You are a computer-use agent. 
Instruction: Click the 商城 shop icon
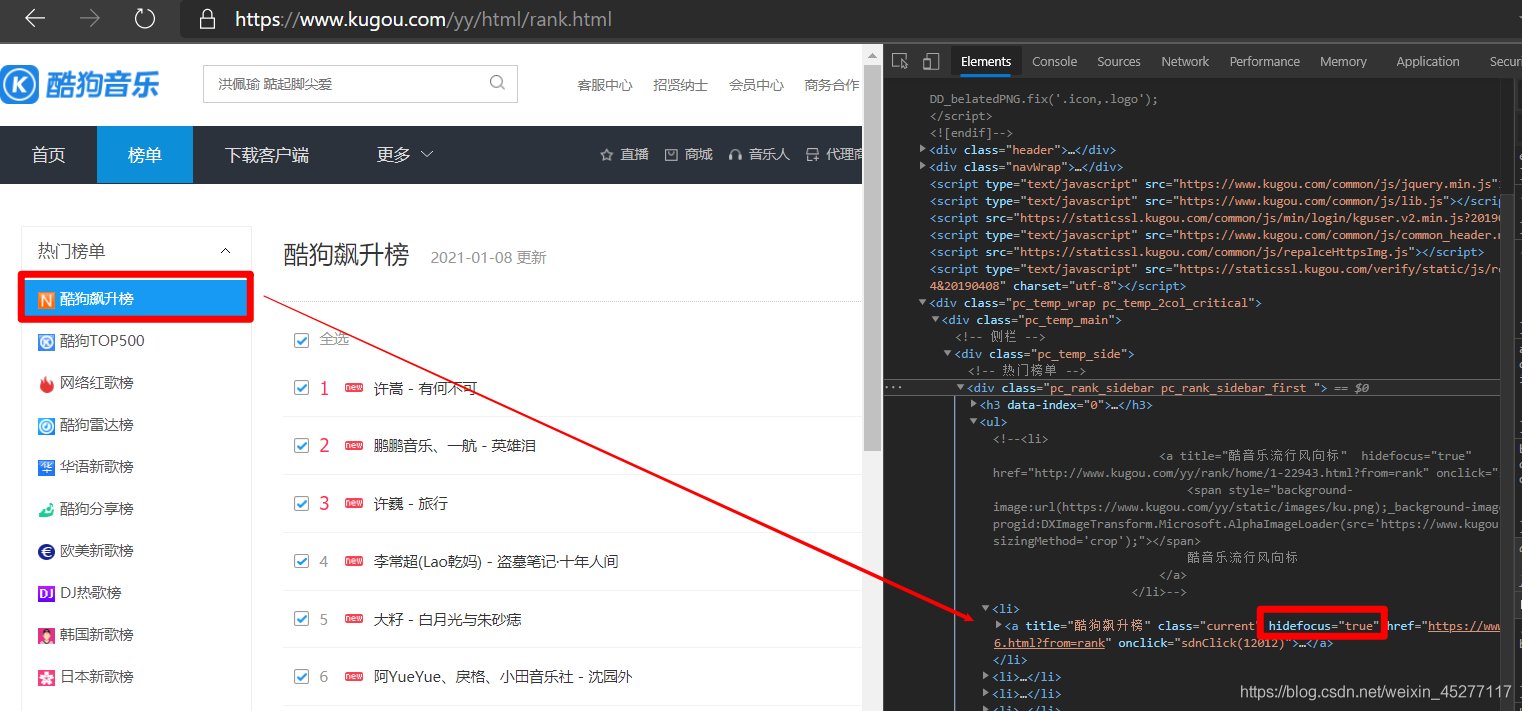point(672,154)
